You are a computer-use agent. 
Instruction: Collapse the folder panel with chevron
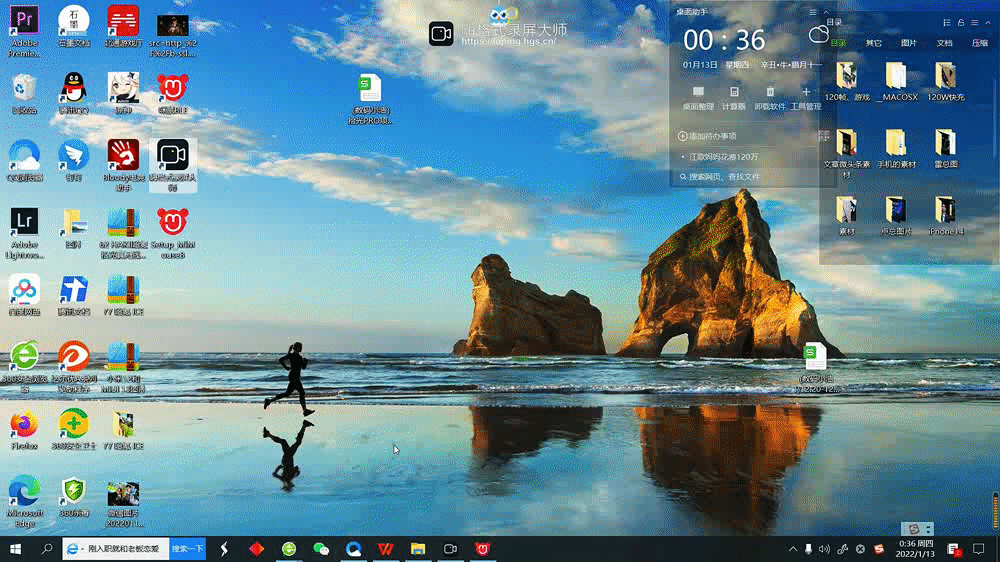[x=989, y=22]
